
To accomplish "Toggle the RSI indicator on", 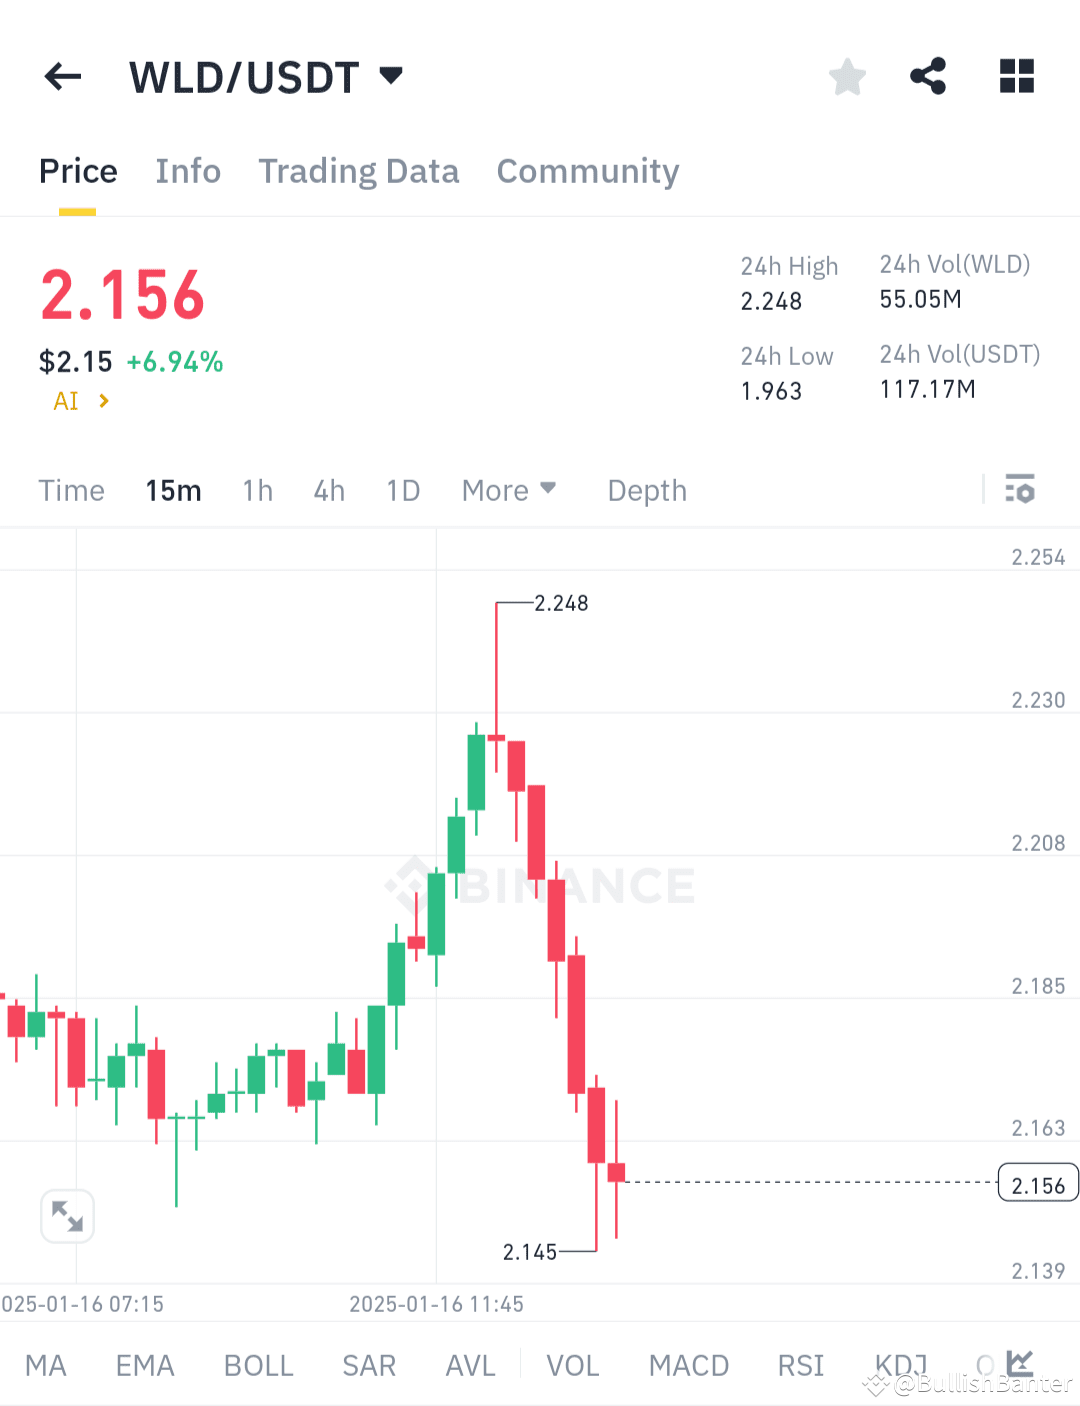I will tap(800, 1364).
